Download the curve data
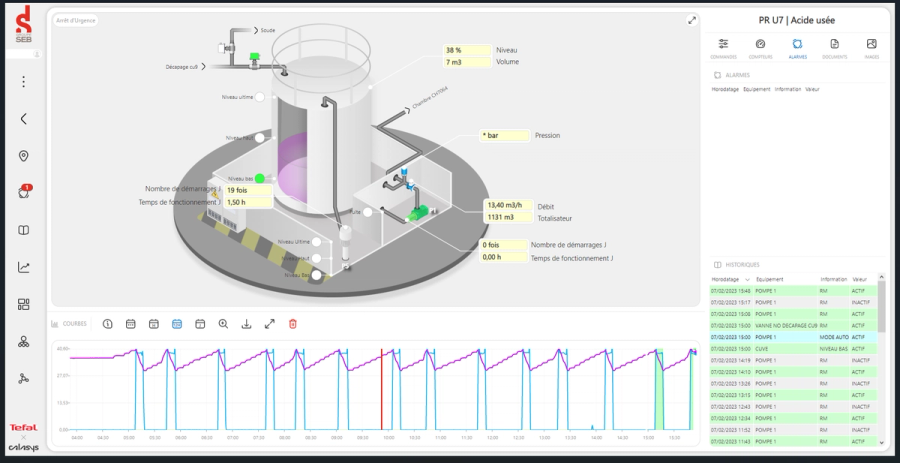The height and width of the screenshot is (463, 900). coord(246,324)
